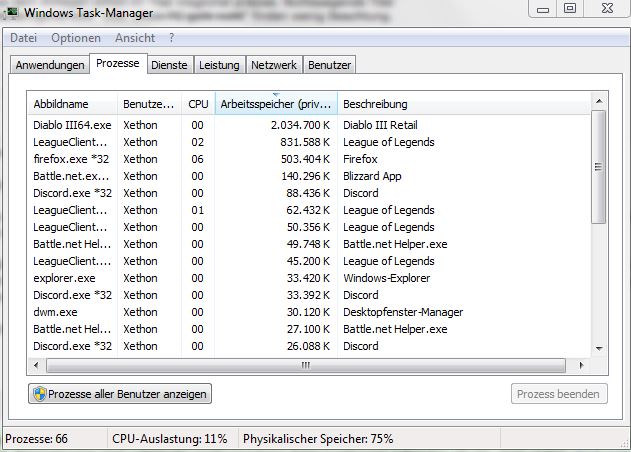Select the dwm.exe process

(x=309, y=312)
